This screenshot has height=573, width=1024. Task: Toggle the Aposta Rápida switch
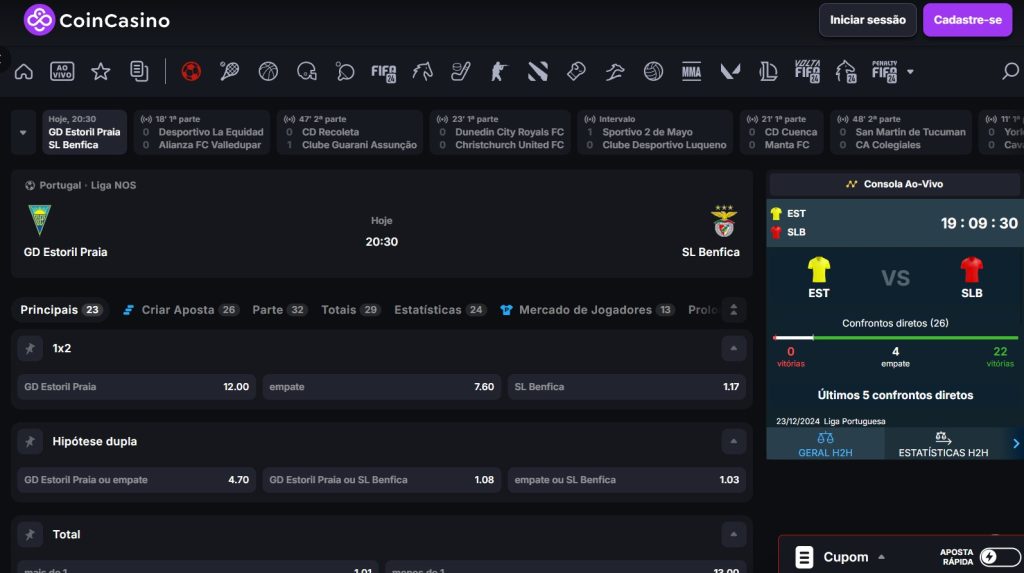(999, 557)
